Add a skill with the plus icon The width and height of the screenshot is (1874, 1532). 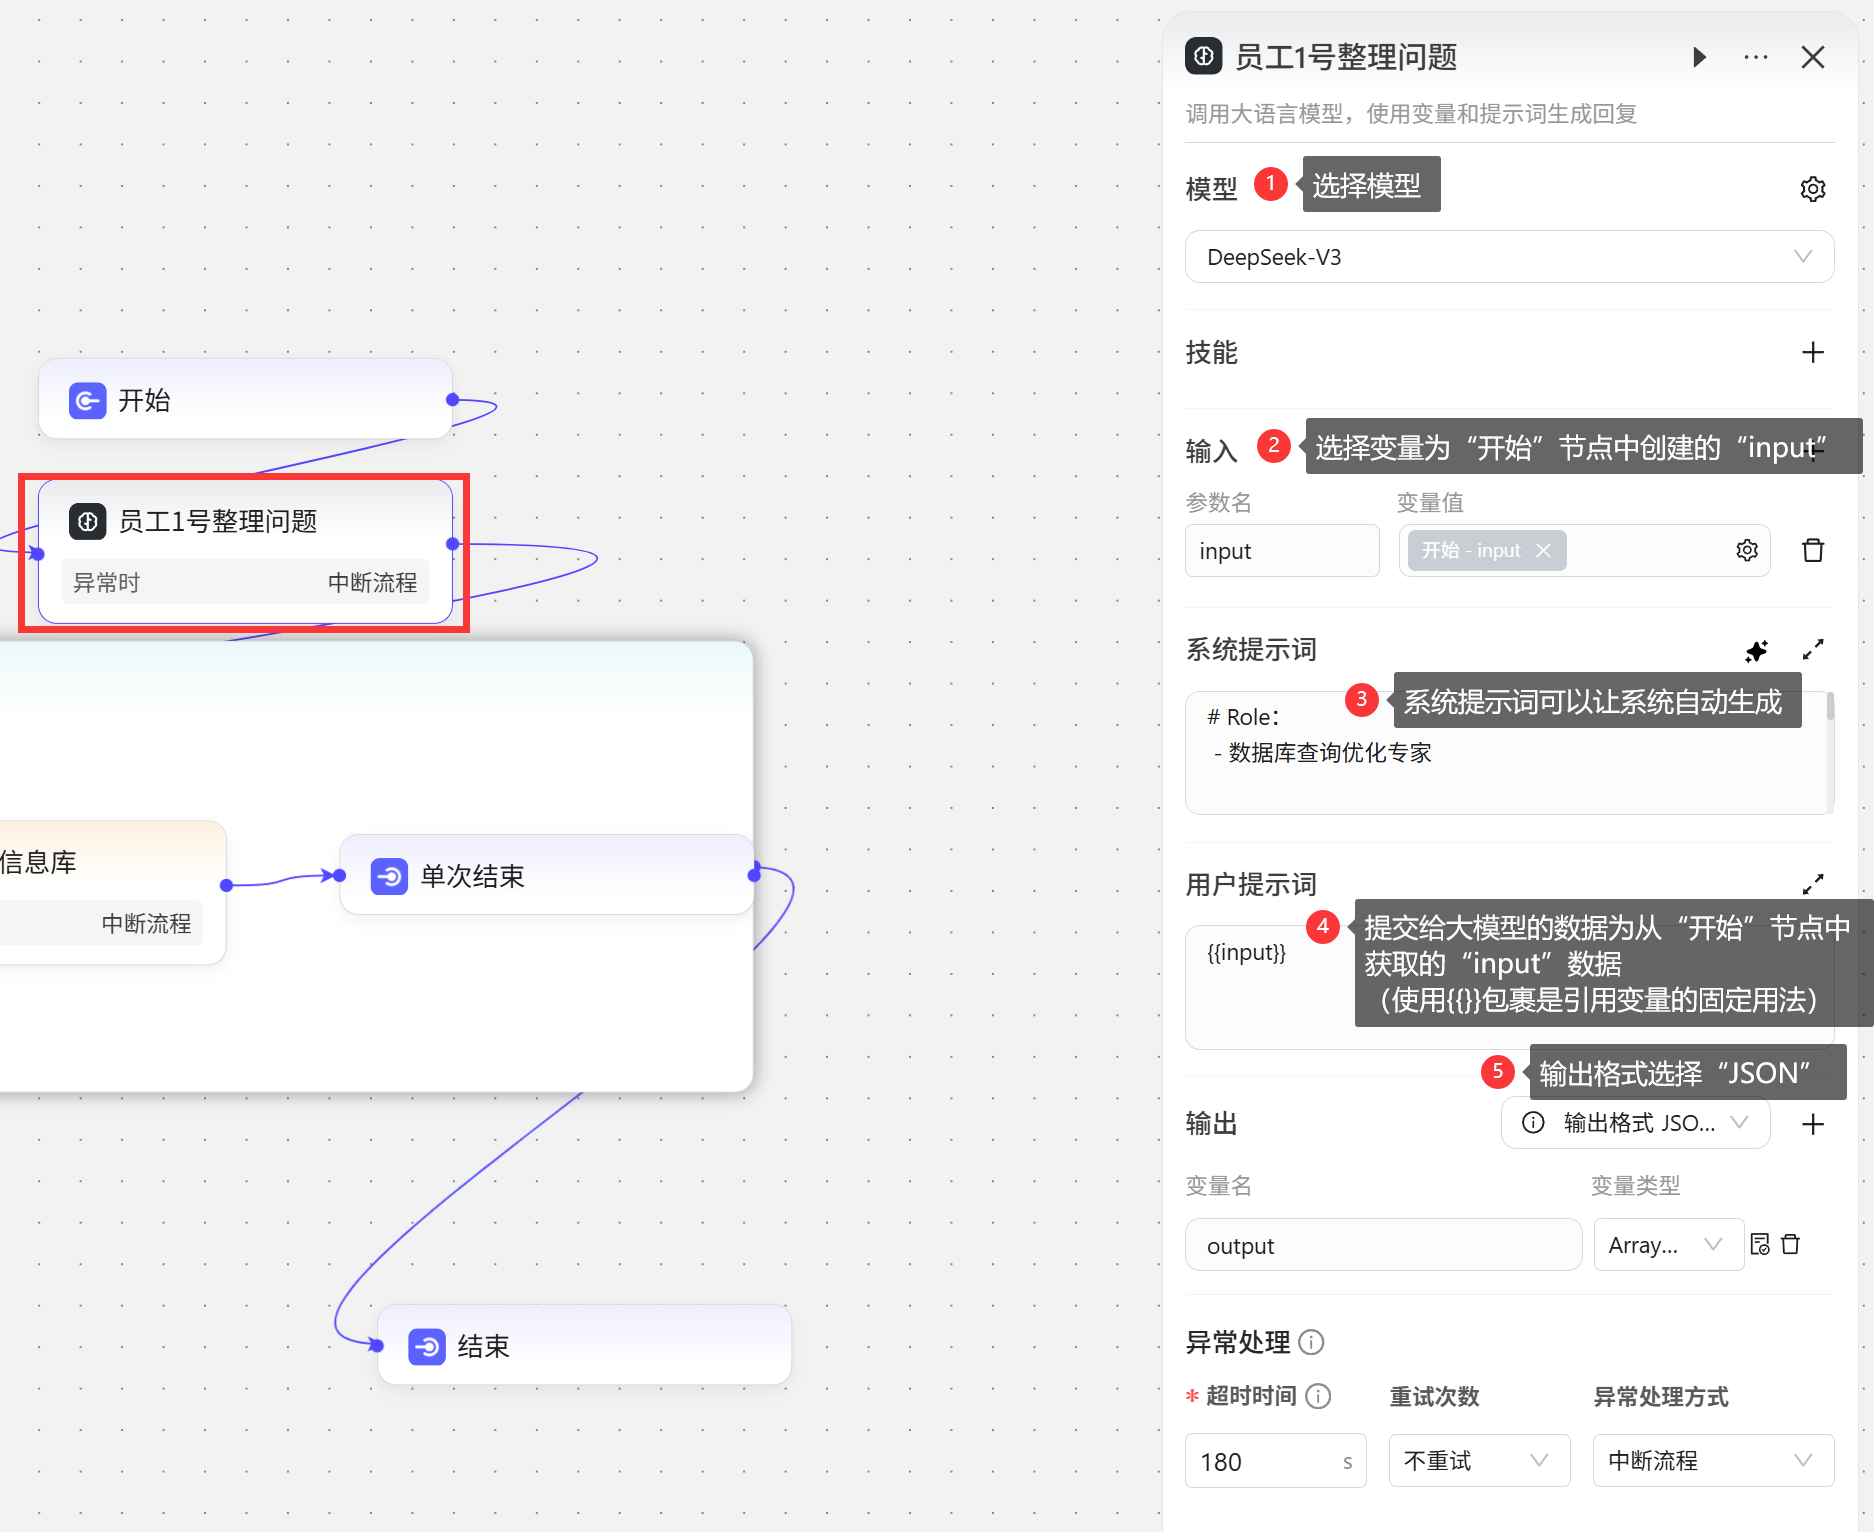click(1812, 352)
